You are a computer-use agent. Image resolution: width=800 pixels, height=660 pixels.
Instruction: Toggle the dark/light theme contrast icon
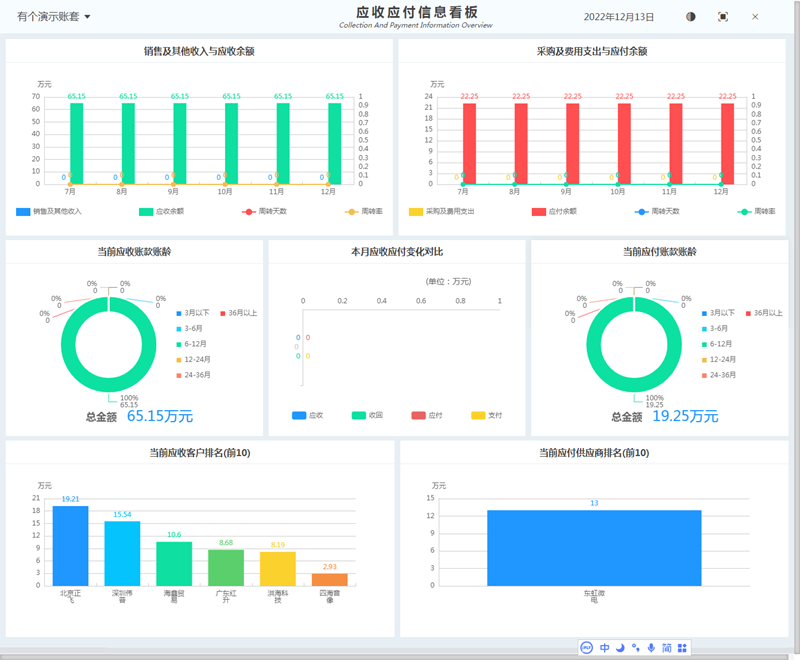691,17
